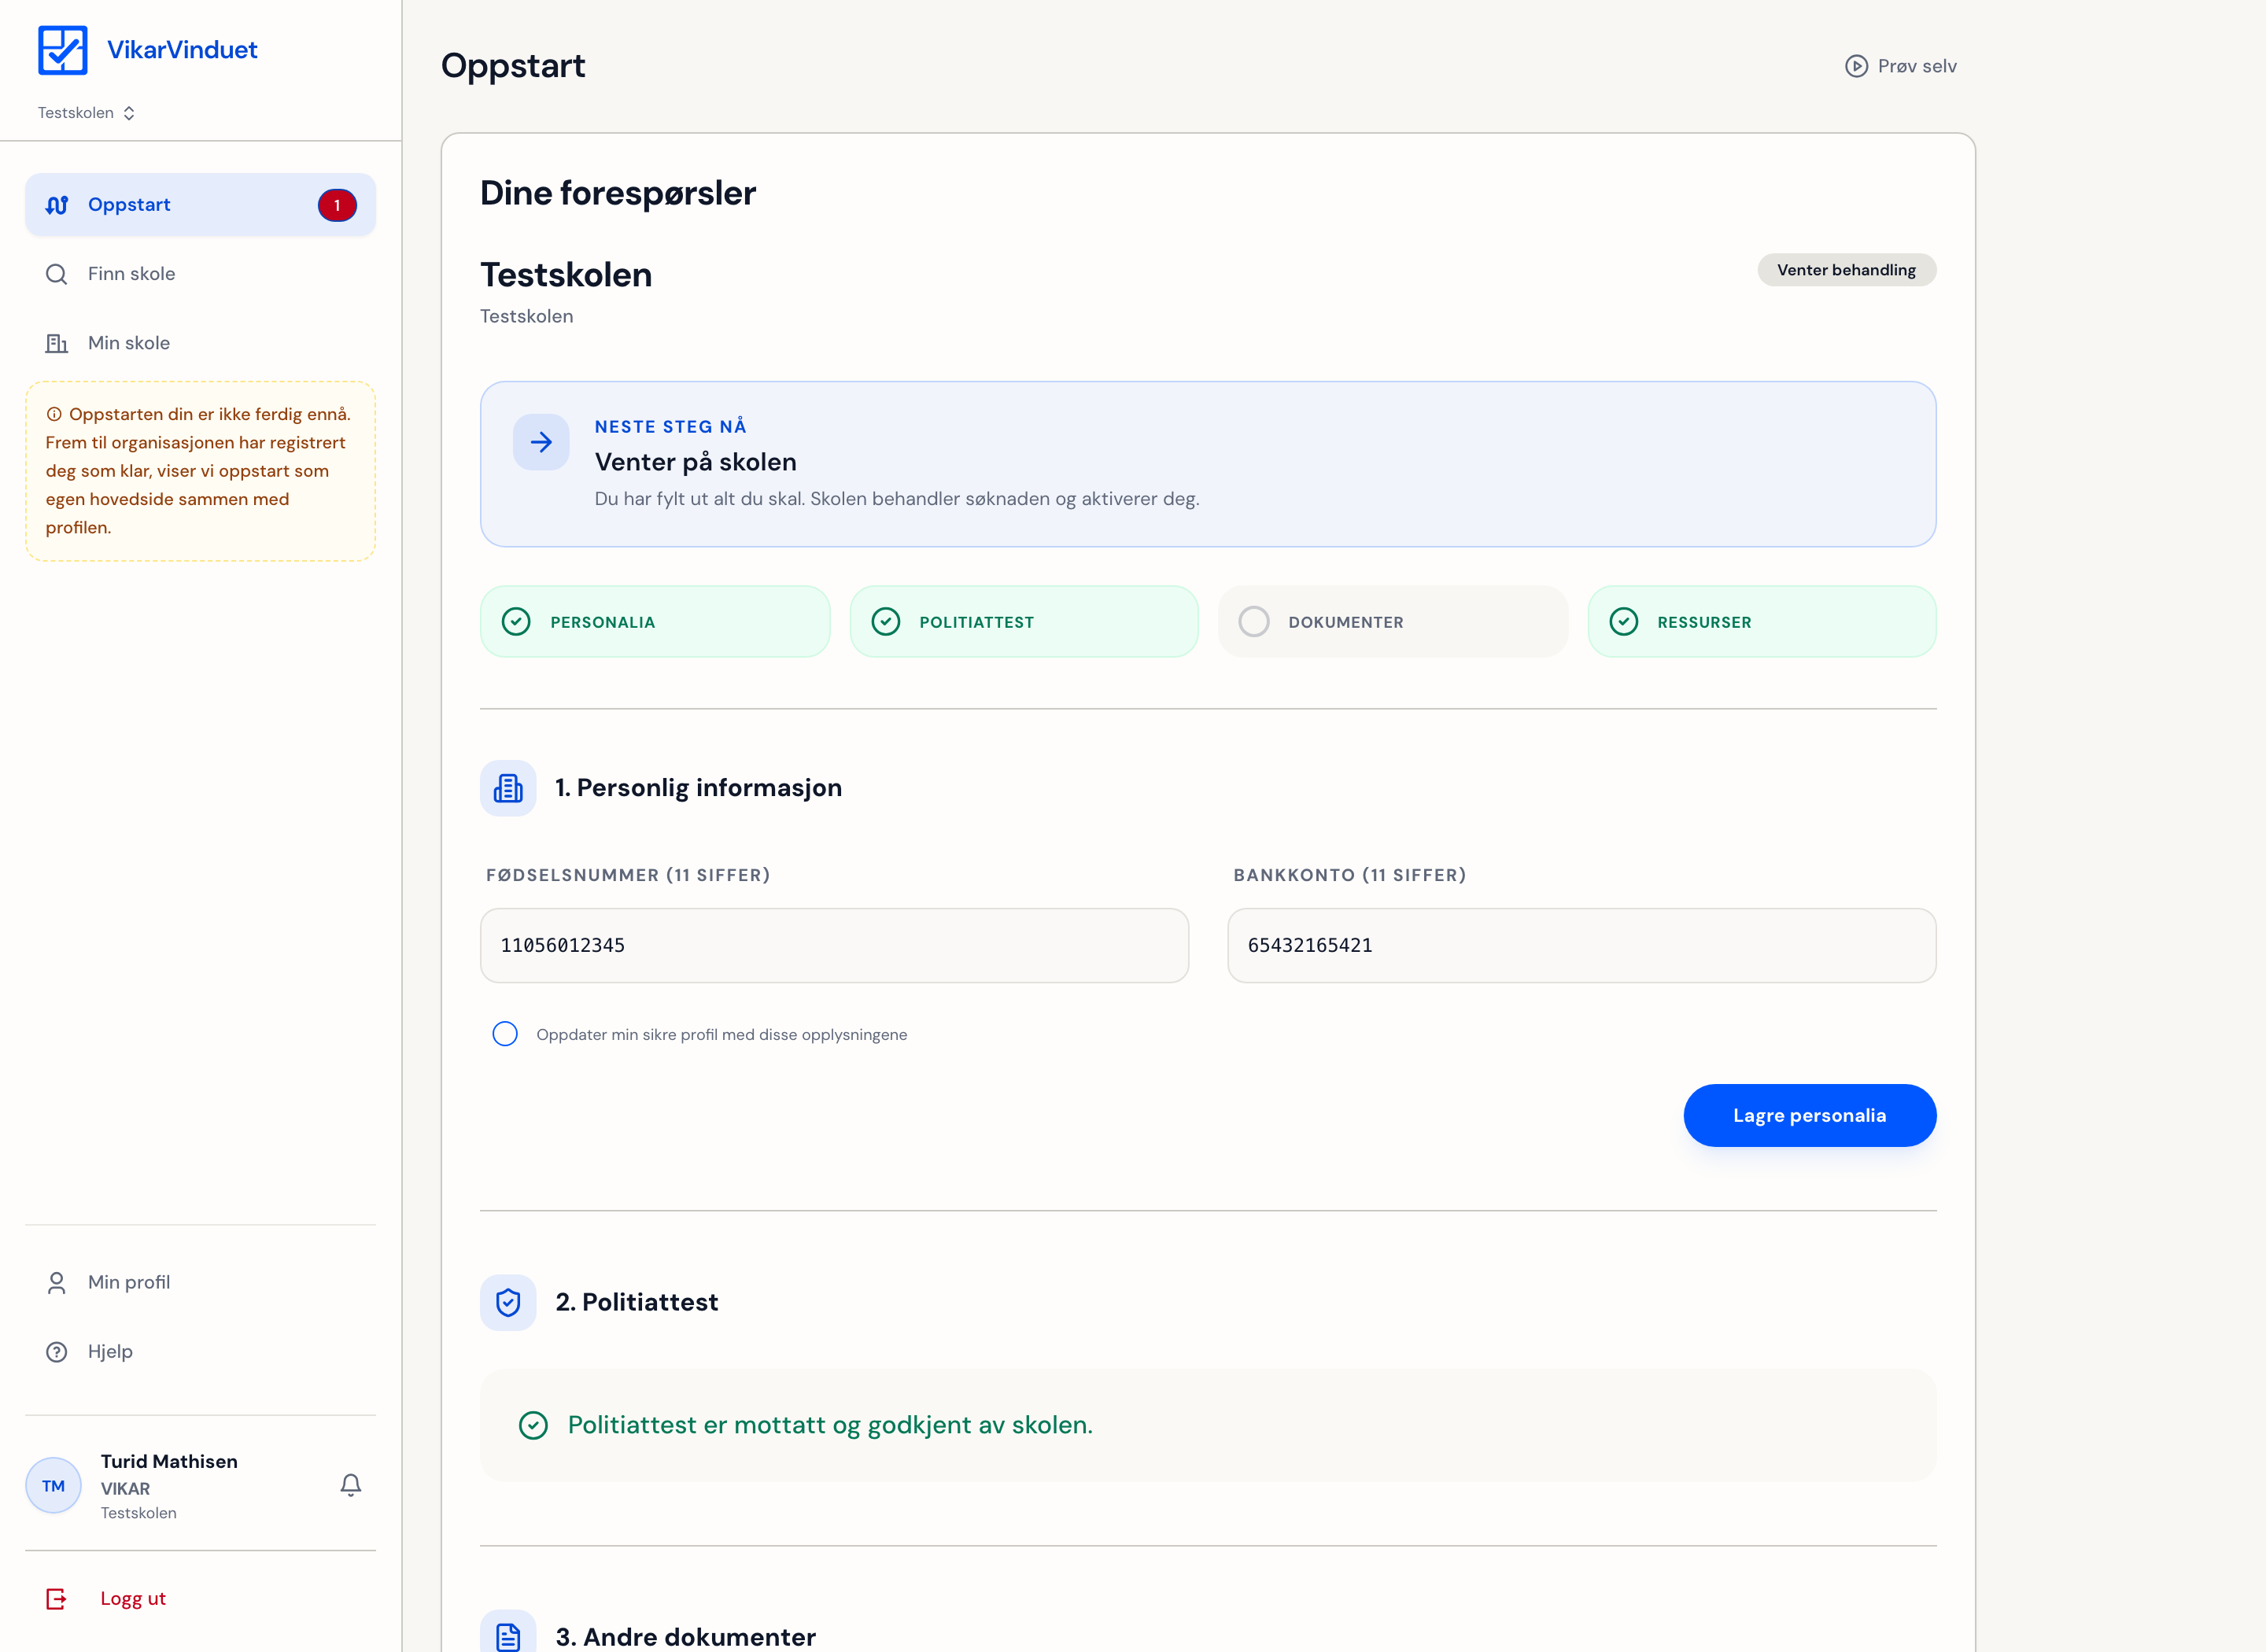2266x1652 pixels.
Task: Open Finn skole in sidebar
Action: pos(200,274)
